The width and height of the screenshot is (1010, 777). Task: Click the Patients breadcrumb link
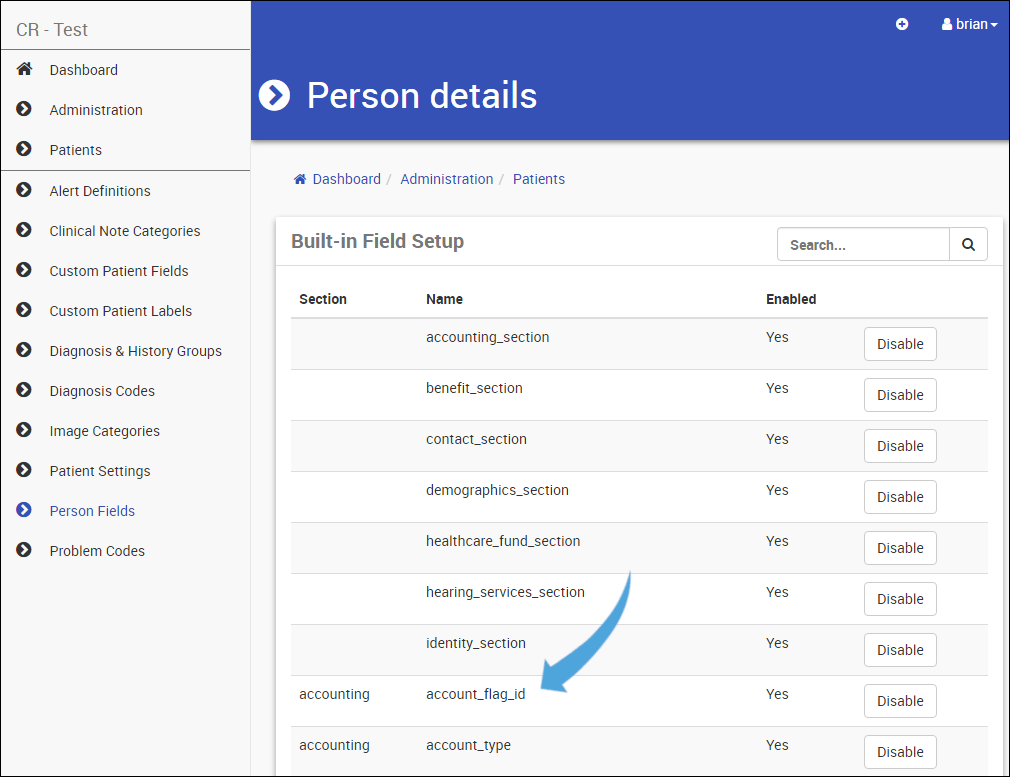click(539, 179)
